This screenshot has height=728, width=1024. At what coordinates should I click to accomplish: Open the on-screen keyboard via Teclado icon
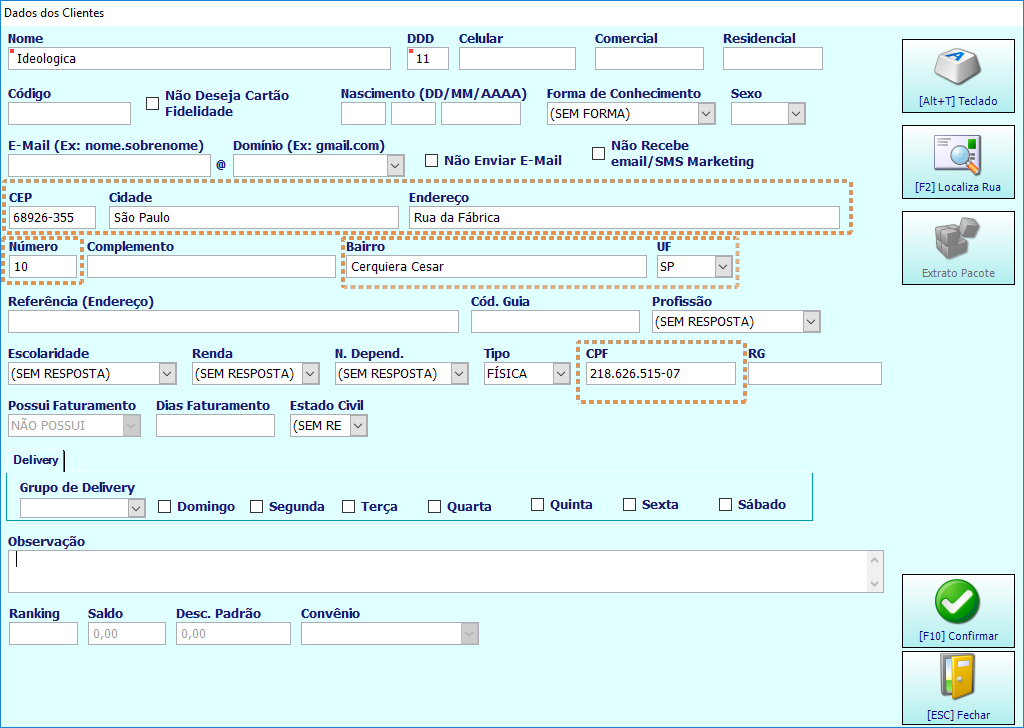957,68
